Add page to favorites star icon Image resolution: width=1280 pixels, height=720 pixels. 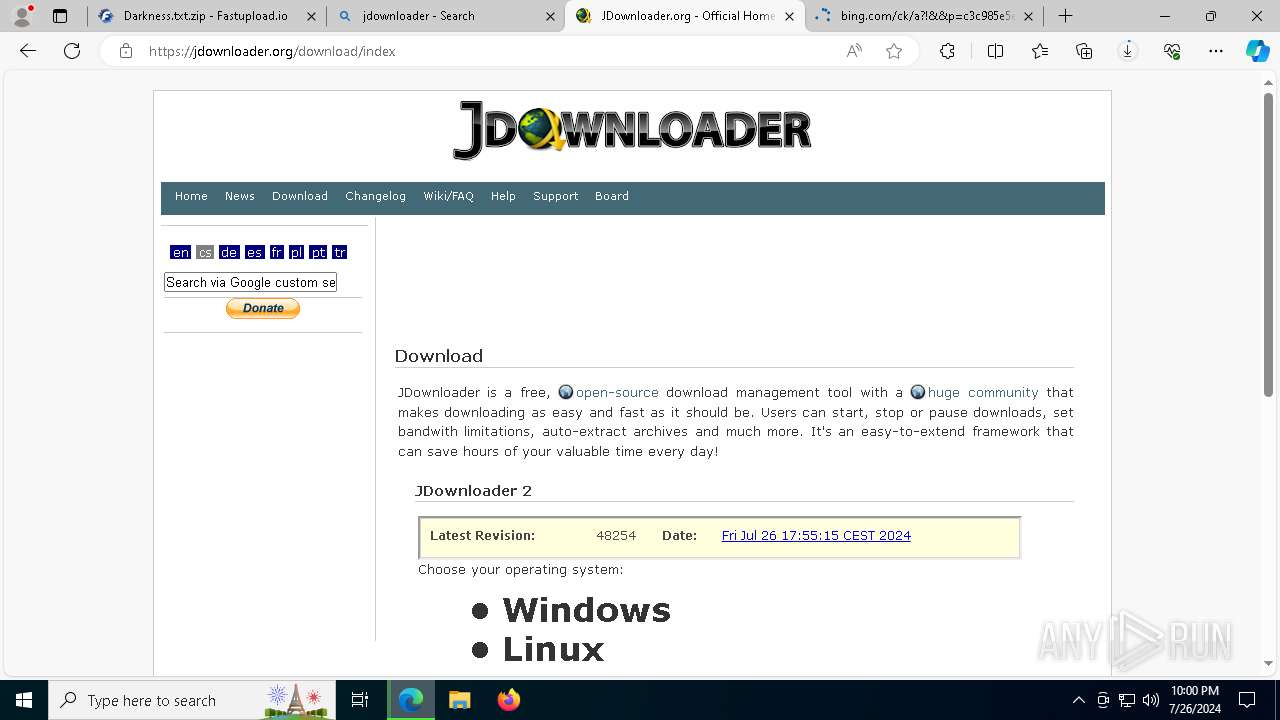[x=894, y=51]
